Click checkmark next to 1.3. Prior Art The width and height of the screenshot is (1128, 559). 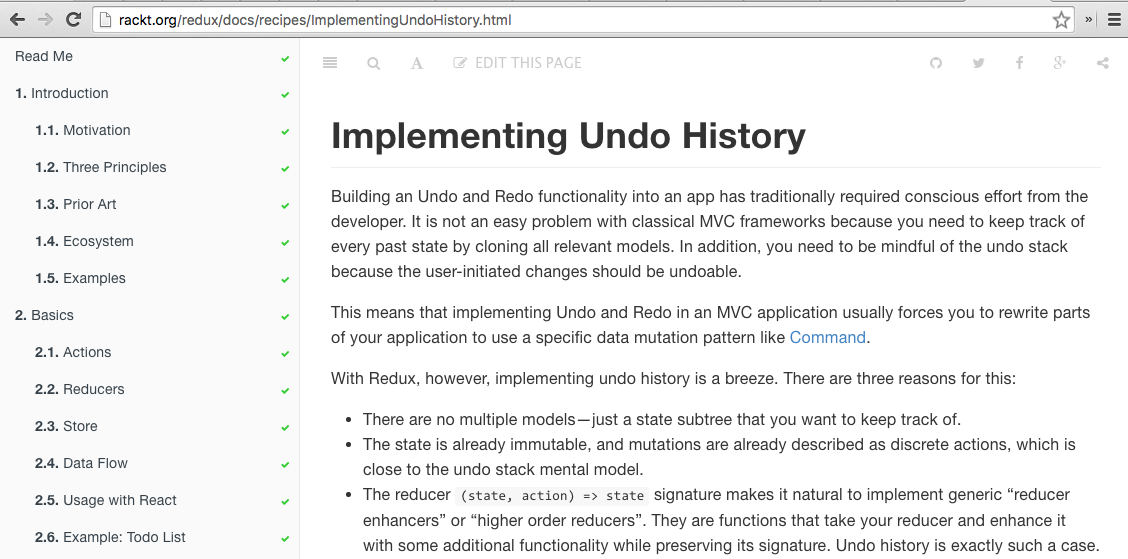point(286,206)
